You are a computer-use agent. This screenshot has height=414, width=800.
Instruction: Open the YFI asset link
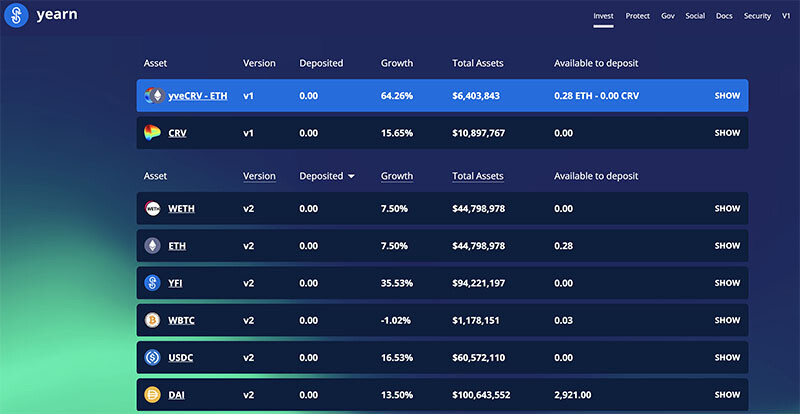tap(175, 283)
